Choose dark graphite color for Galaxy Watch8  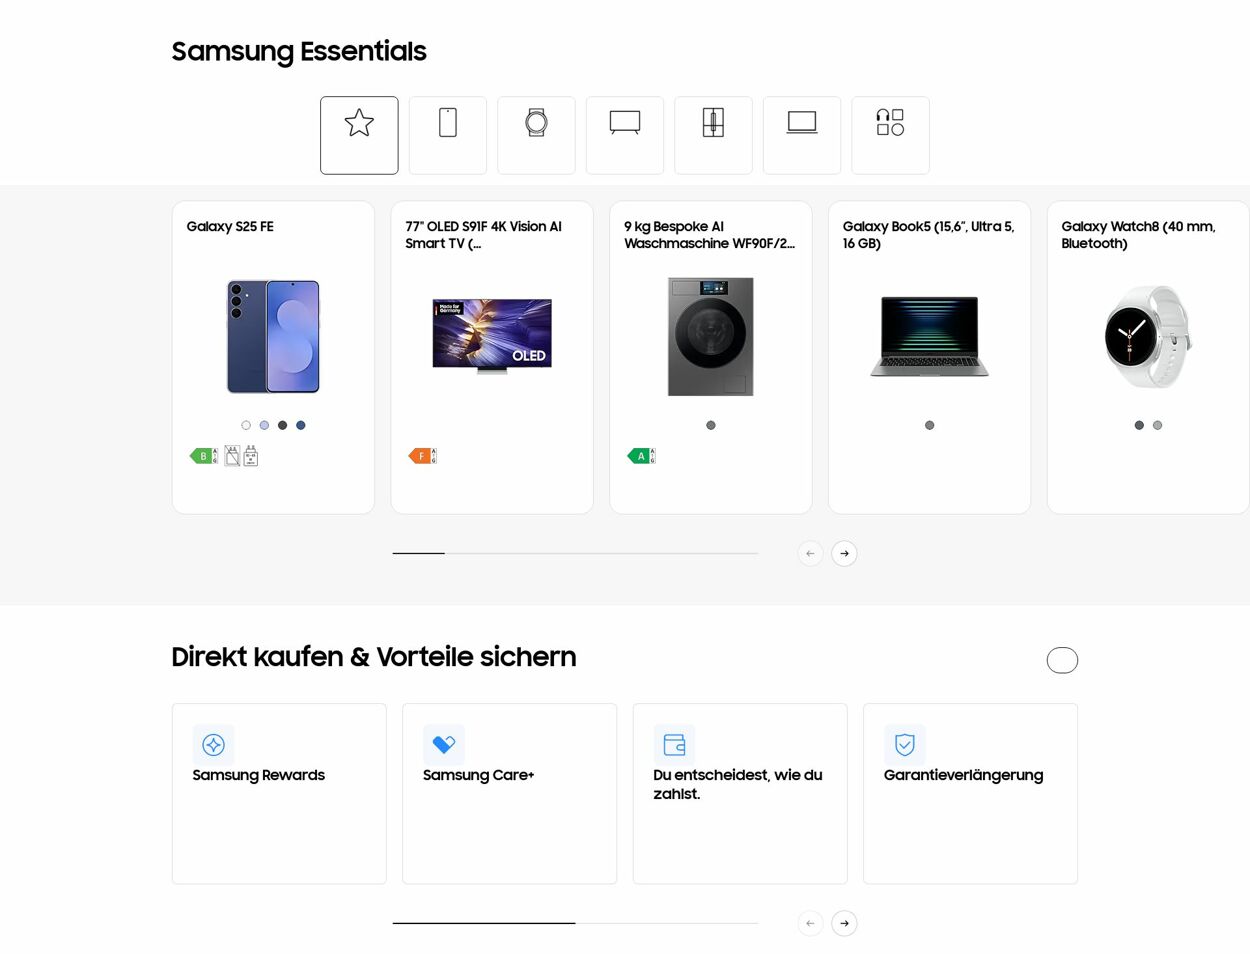(x=1139, y=425)
